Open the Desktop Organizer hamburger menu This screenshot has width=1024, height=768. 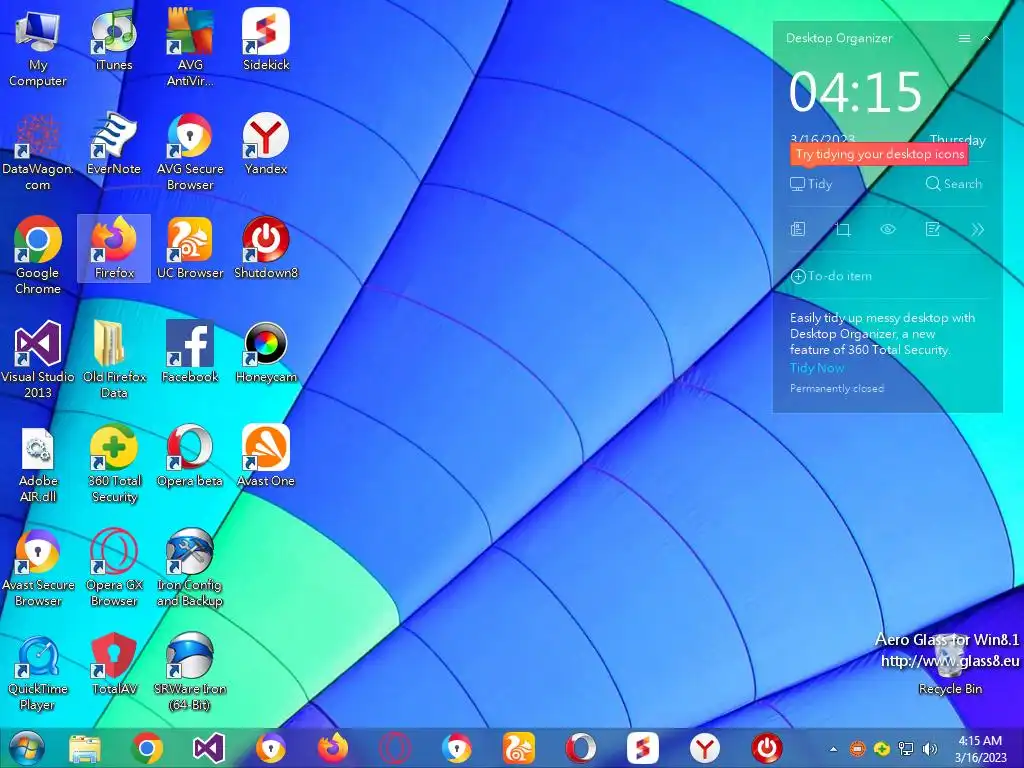point(964,39)
